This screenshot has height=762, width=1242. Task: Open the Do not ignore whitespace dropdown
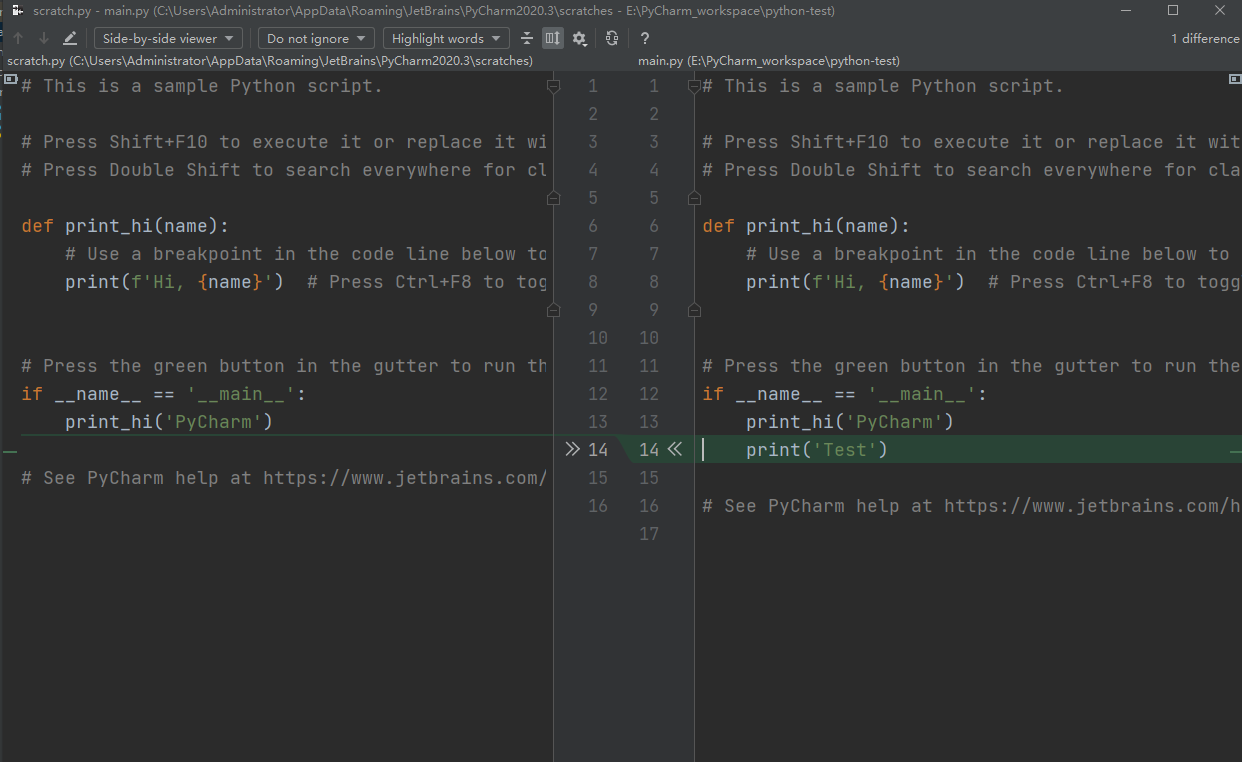[x=316, y=38]
